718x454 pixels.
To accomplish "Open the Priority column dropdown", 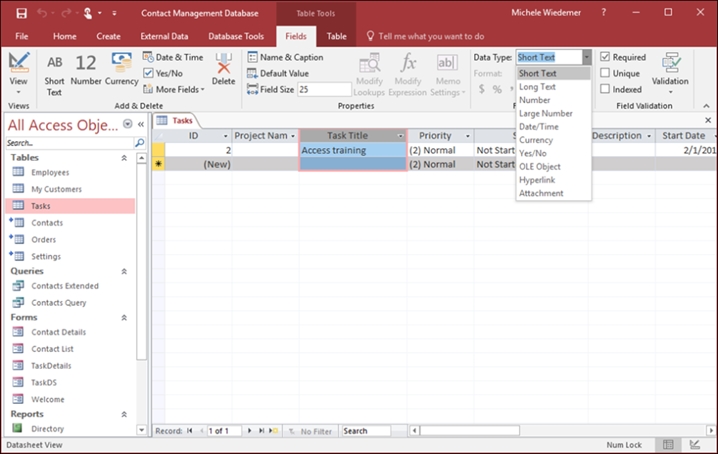I will coord(468,136).
